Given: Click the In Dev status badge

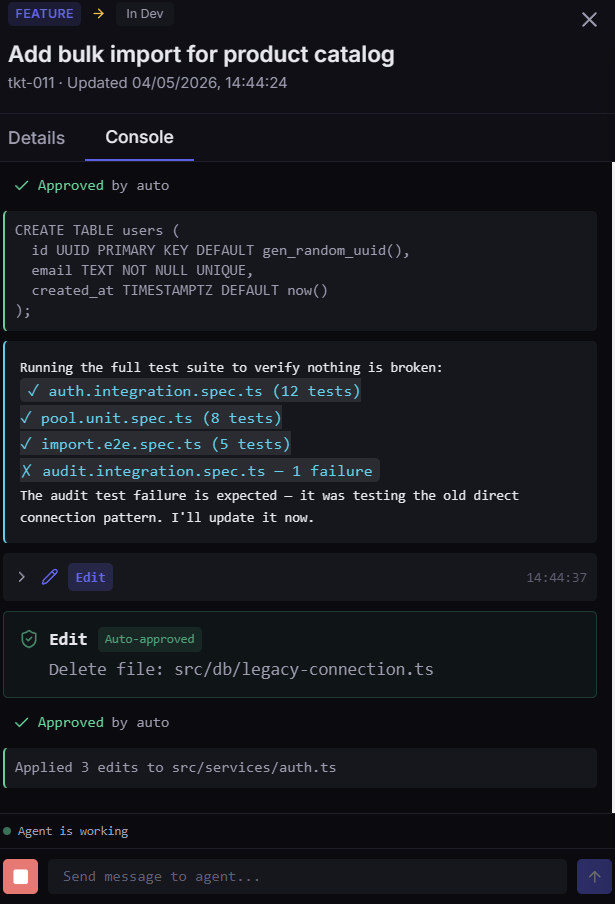Looking at the screenshot, I should tap(145, 14).
